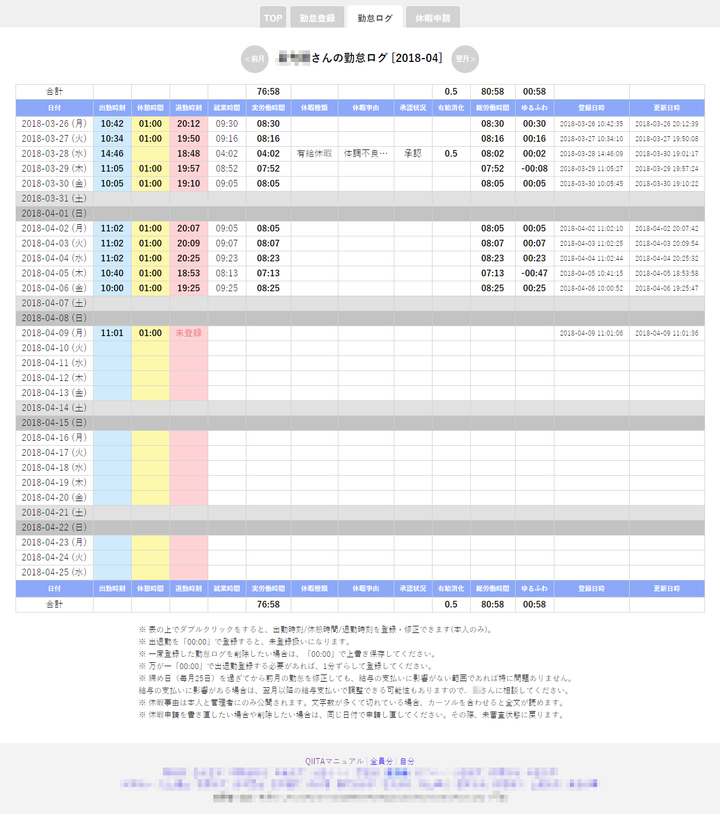
Task: Click the bottom 合計 label
Action: (x=55, y=604)
